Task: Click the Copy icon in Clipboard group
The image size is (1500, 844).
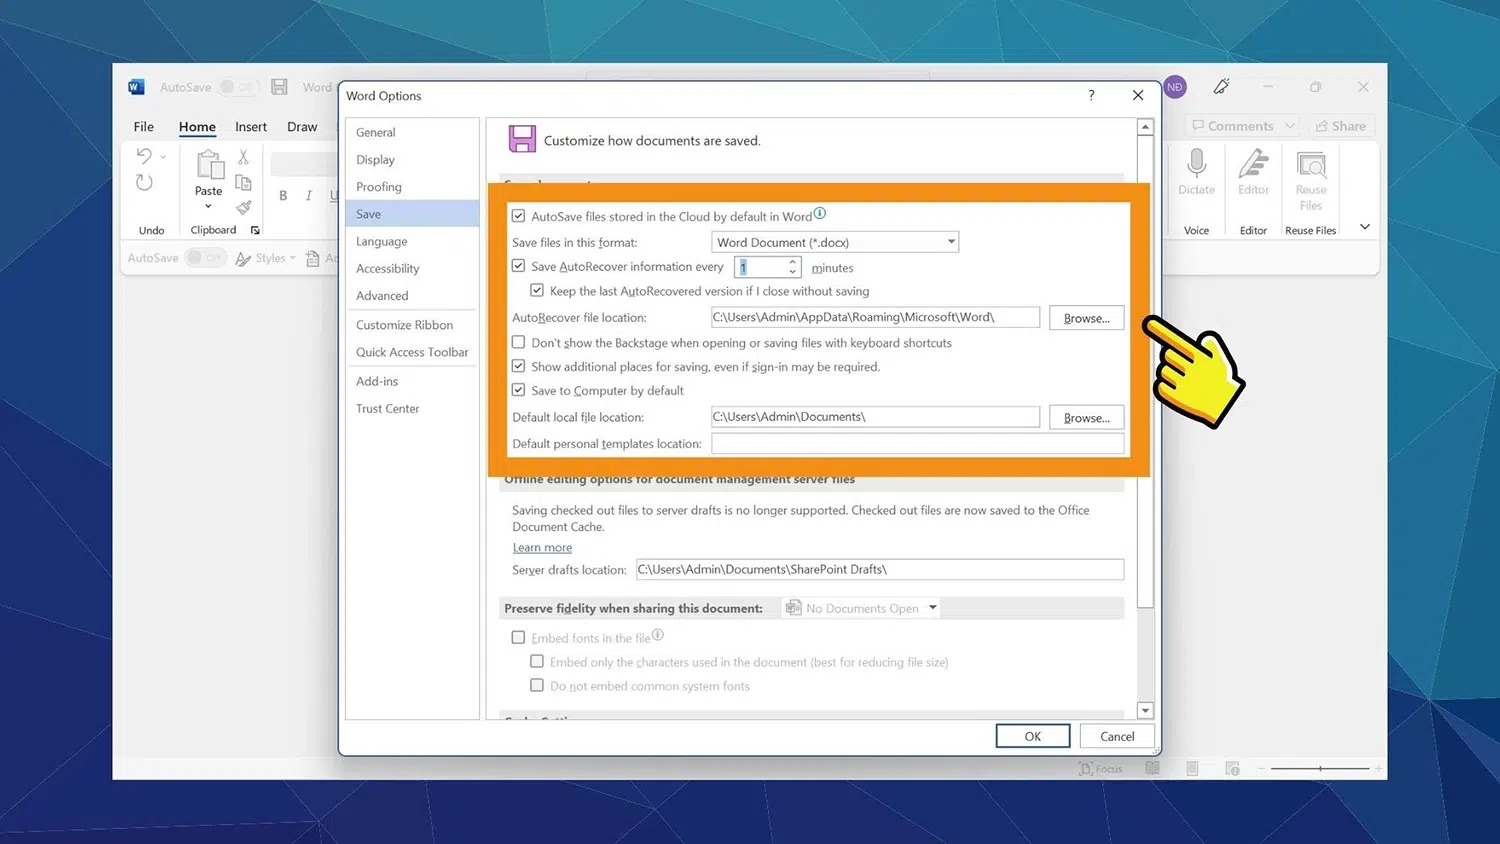Action: click(x=243, y=183)
